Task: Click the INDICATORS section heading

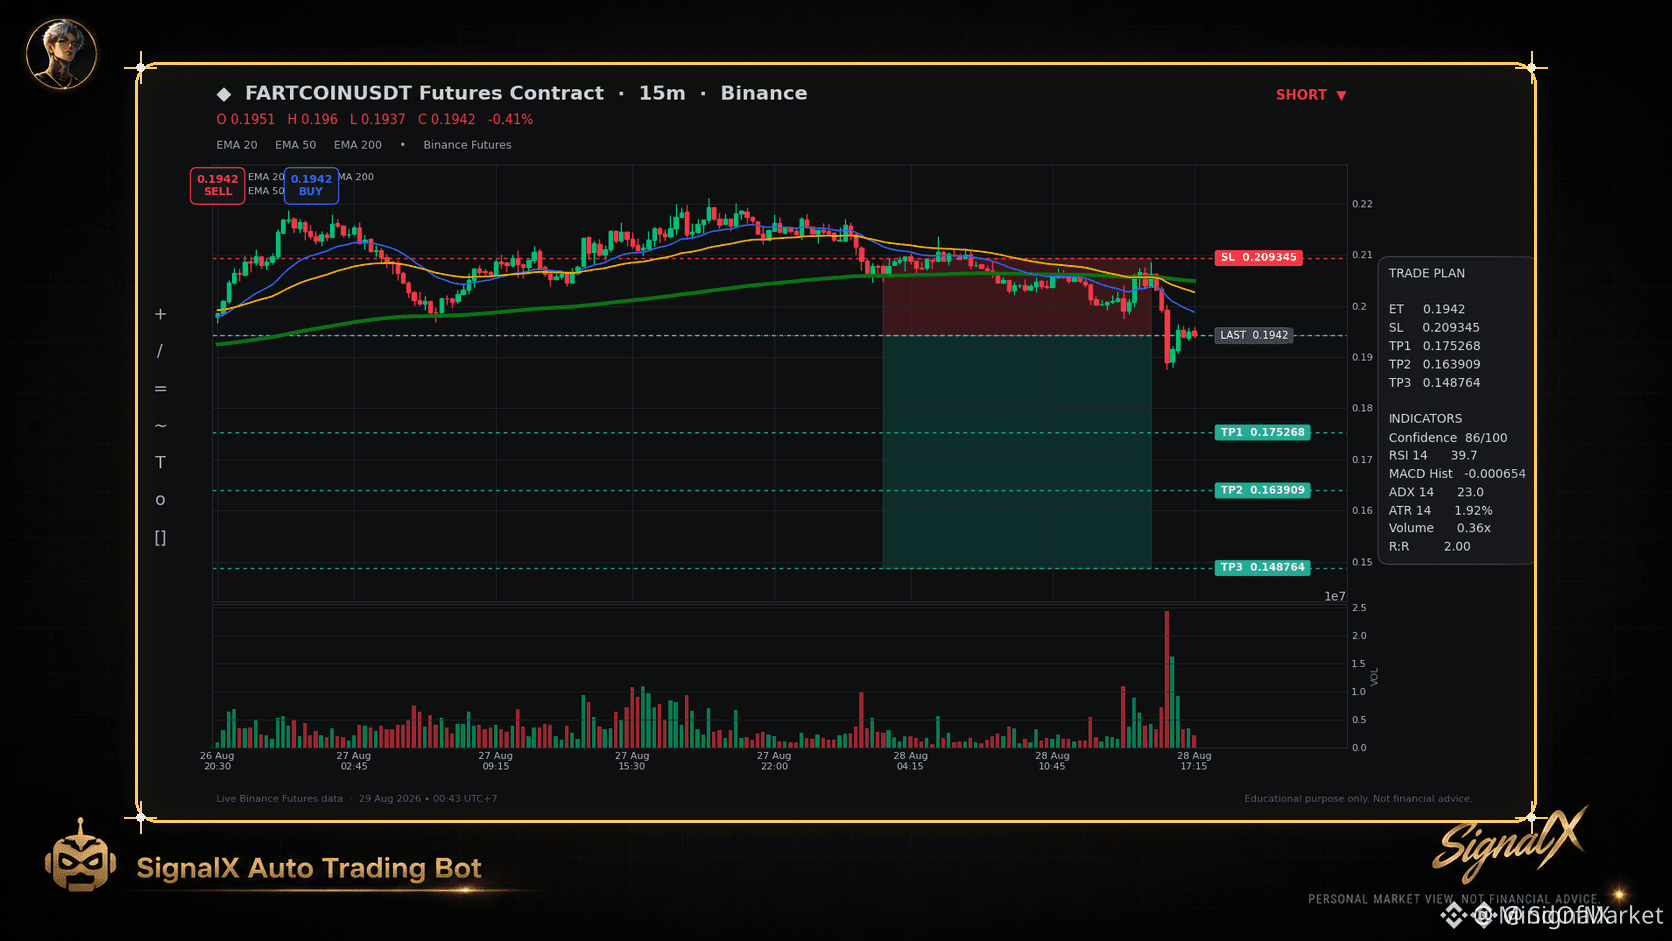Action: [x=1426, y=418]
